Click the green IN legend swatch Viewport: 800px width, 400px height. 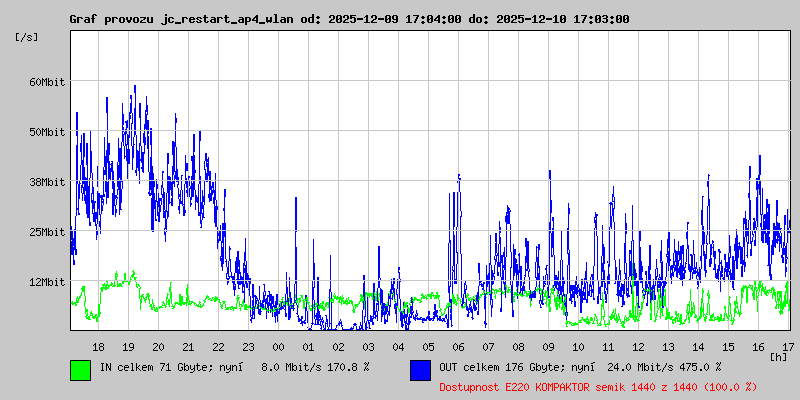pos(81,370)
